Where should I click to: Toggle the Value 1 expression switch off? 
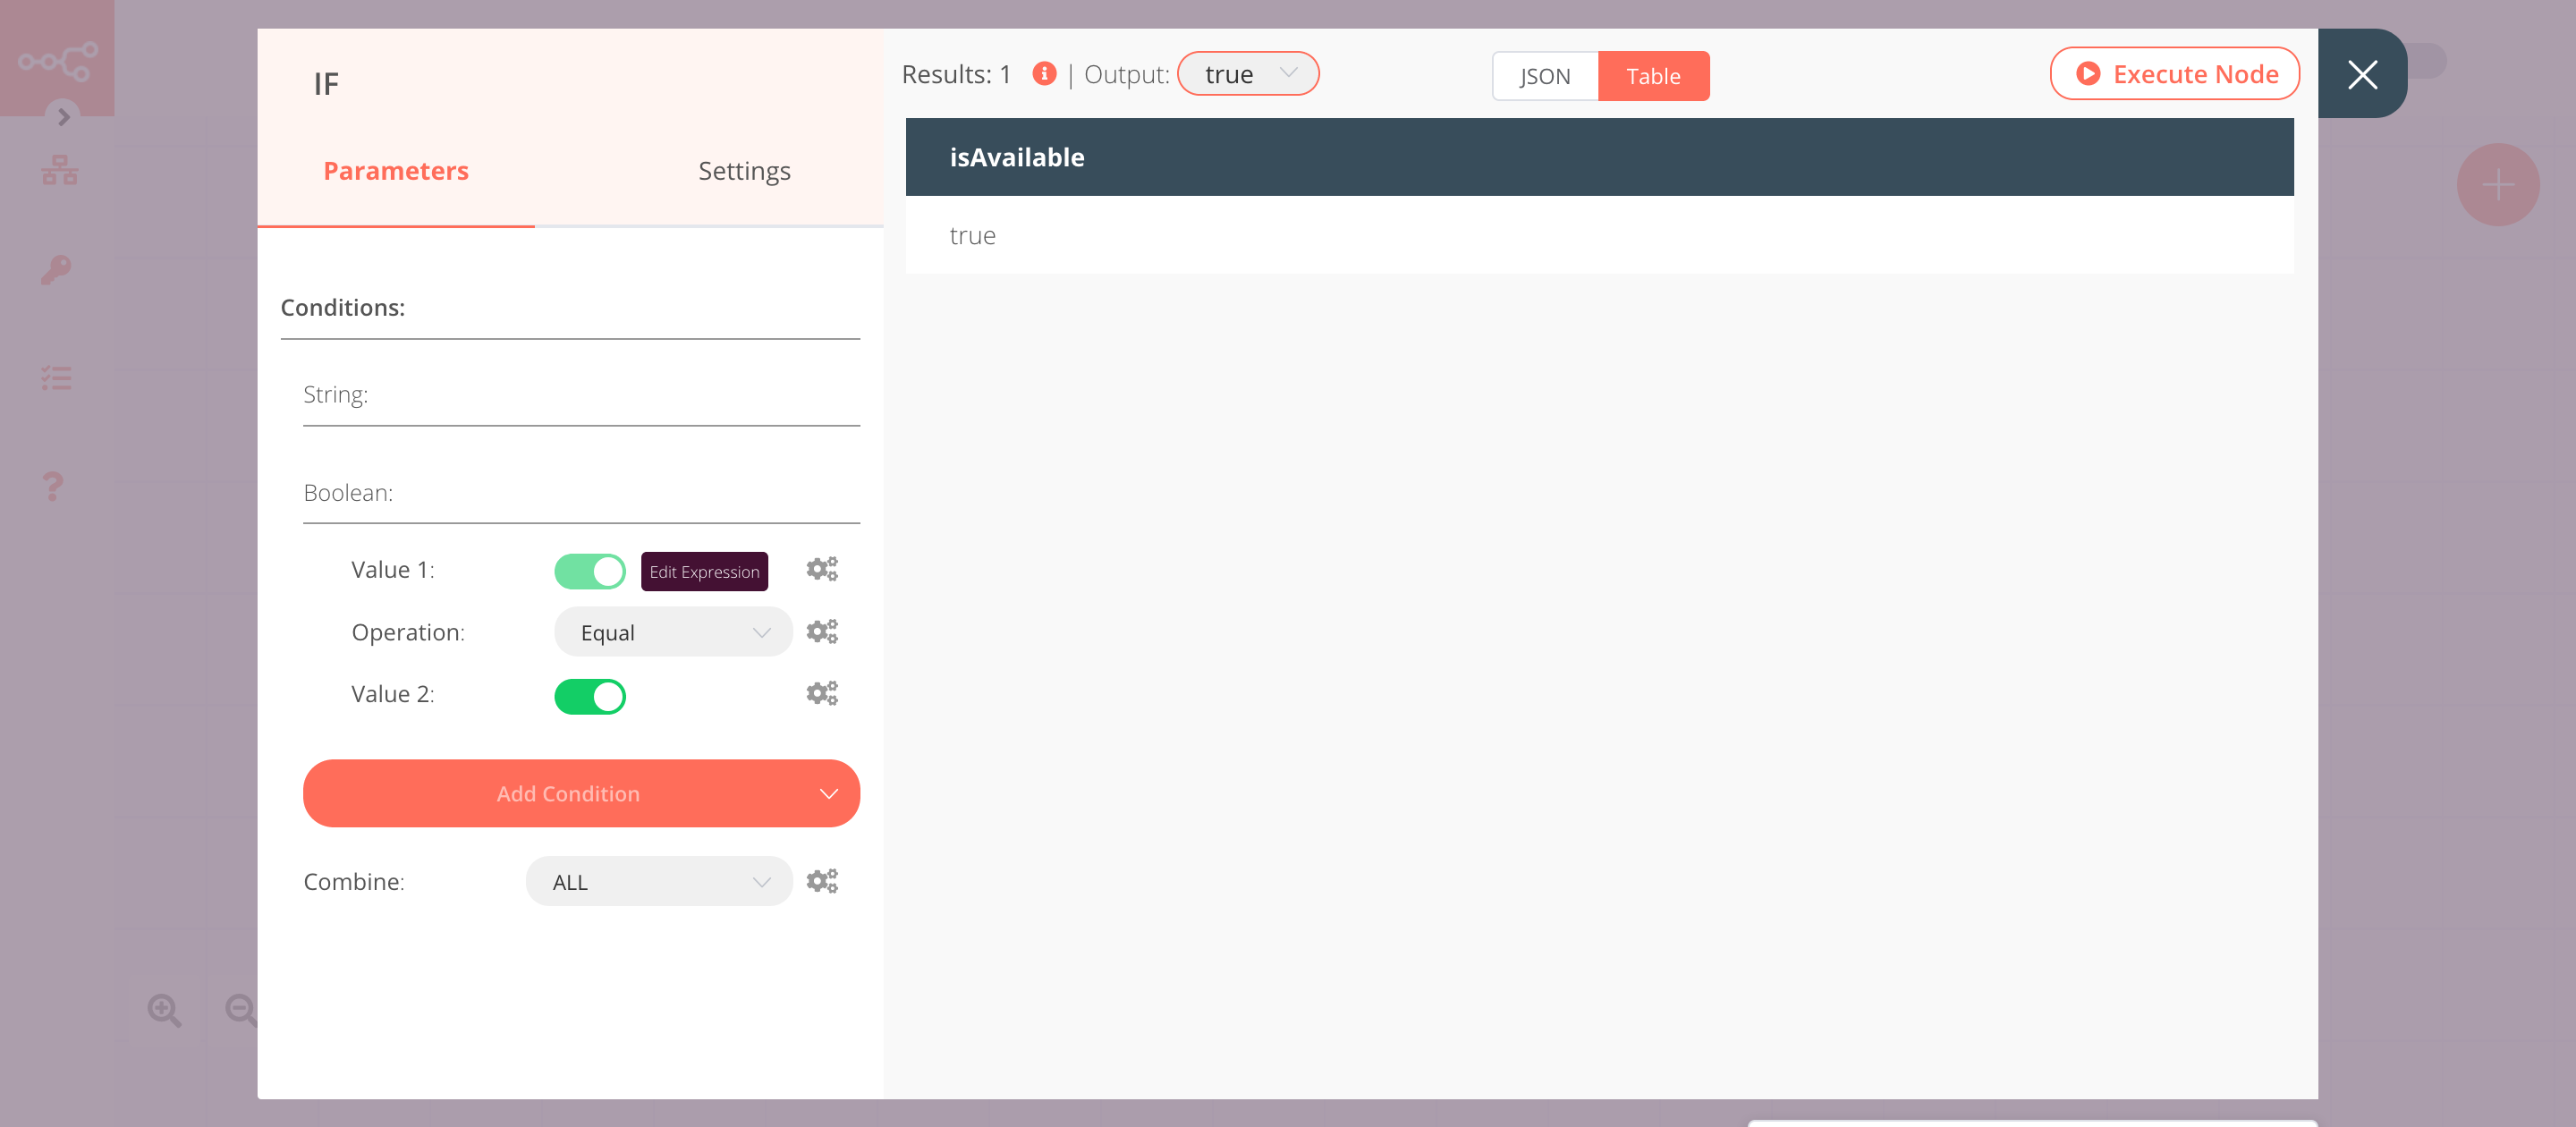pyautogui.click(x=590, y=570)
